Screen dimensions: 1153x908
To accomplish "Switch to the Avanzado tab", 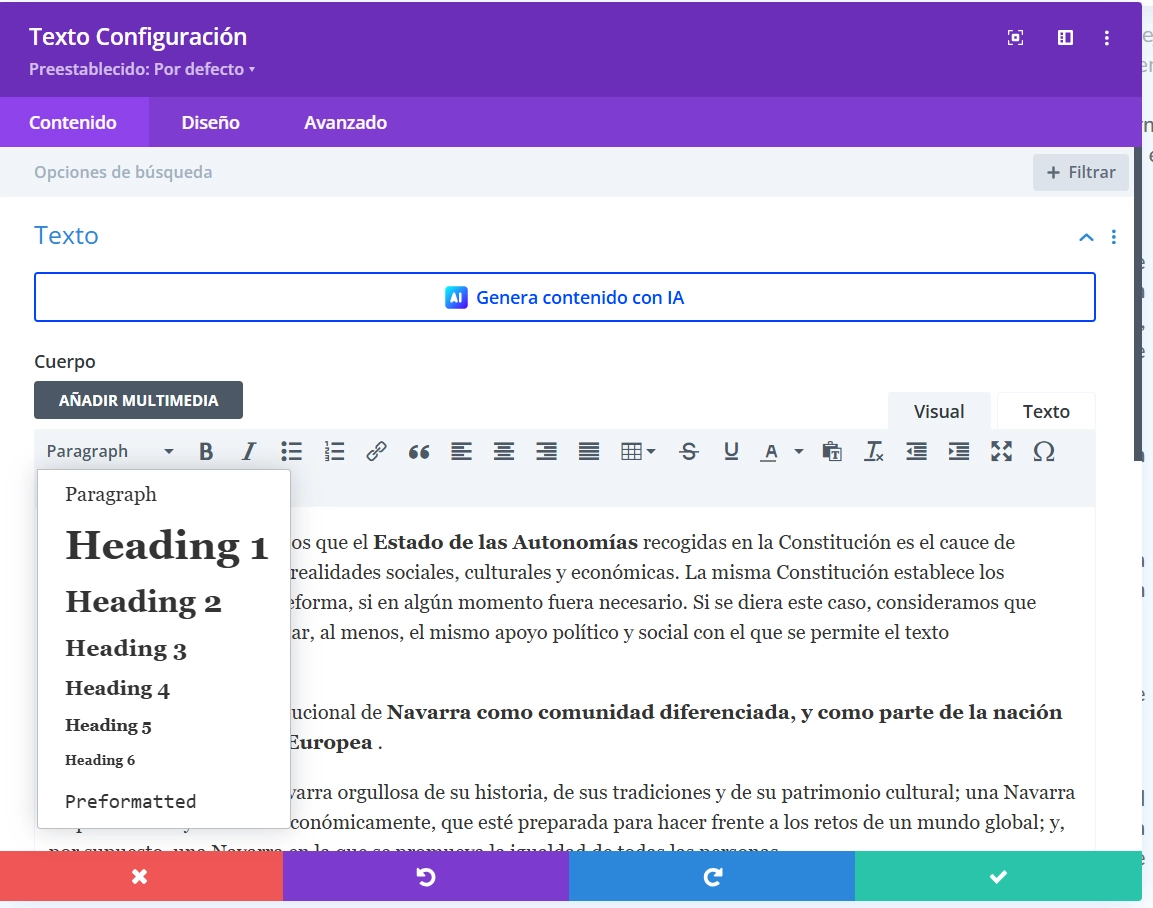I will coord(346,122).
